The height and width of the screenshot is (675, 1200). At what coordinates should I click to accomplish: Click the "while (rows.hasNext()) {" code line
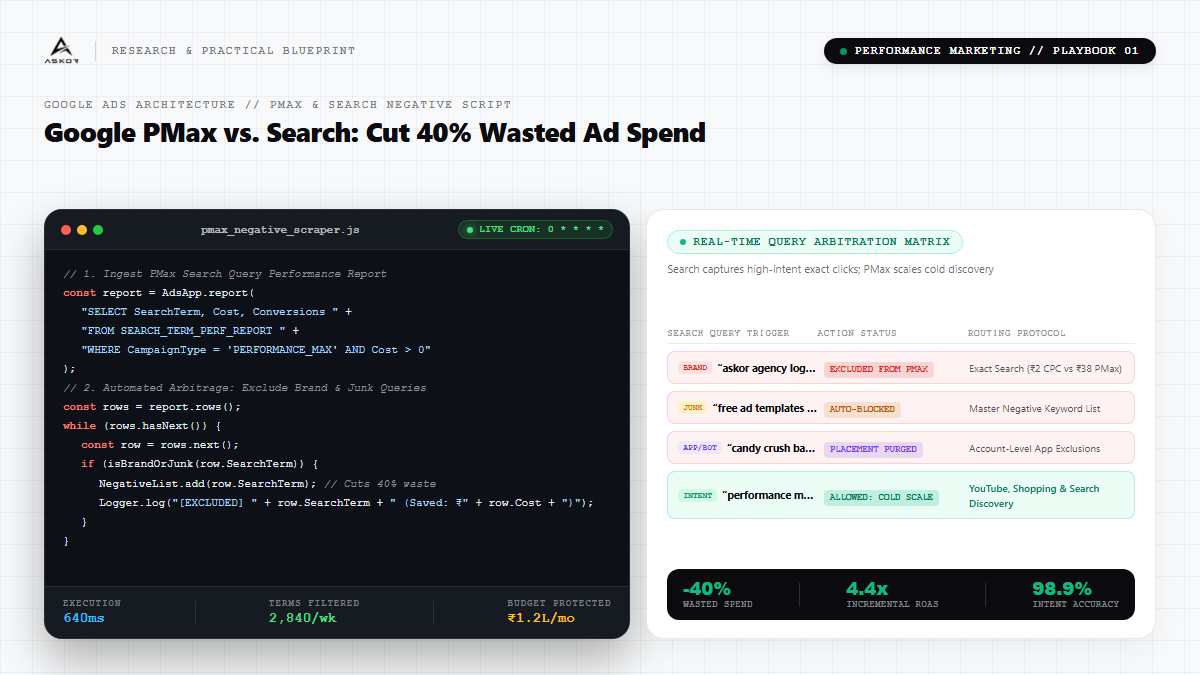click(141, 426)
